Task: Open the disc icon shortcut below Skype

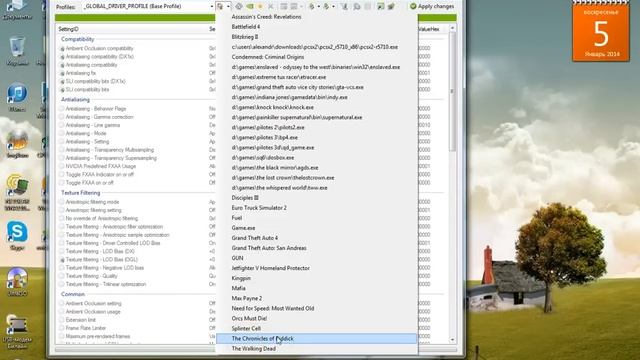Action: (17, 282)
